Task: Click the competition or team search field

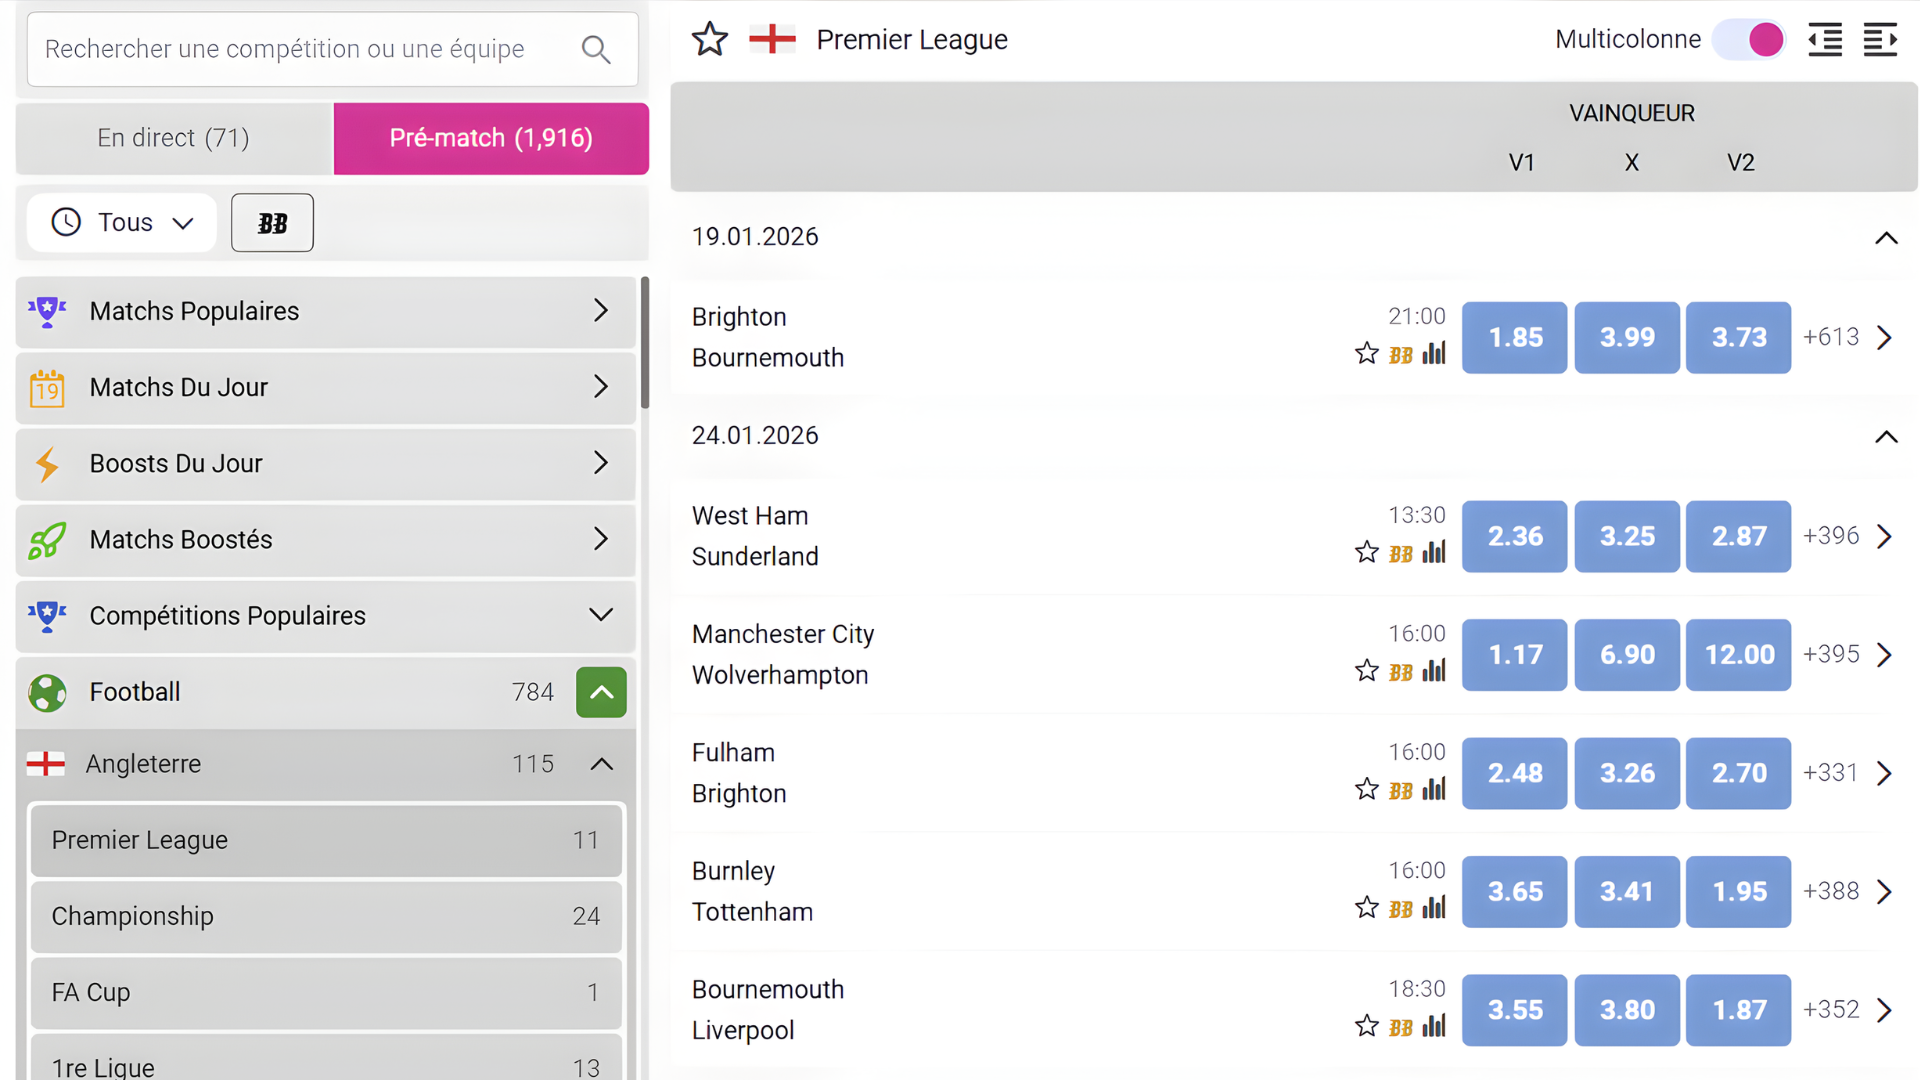Action: (300, 49)
